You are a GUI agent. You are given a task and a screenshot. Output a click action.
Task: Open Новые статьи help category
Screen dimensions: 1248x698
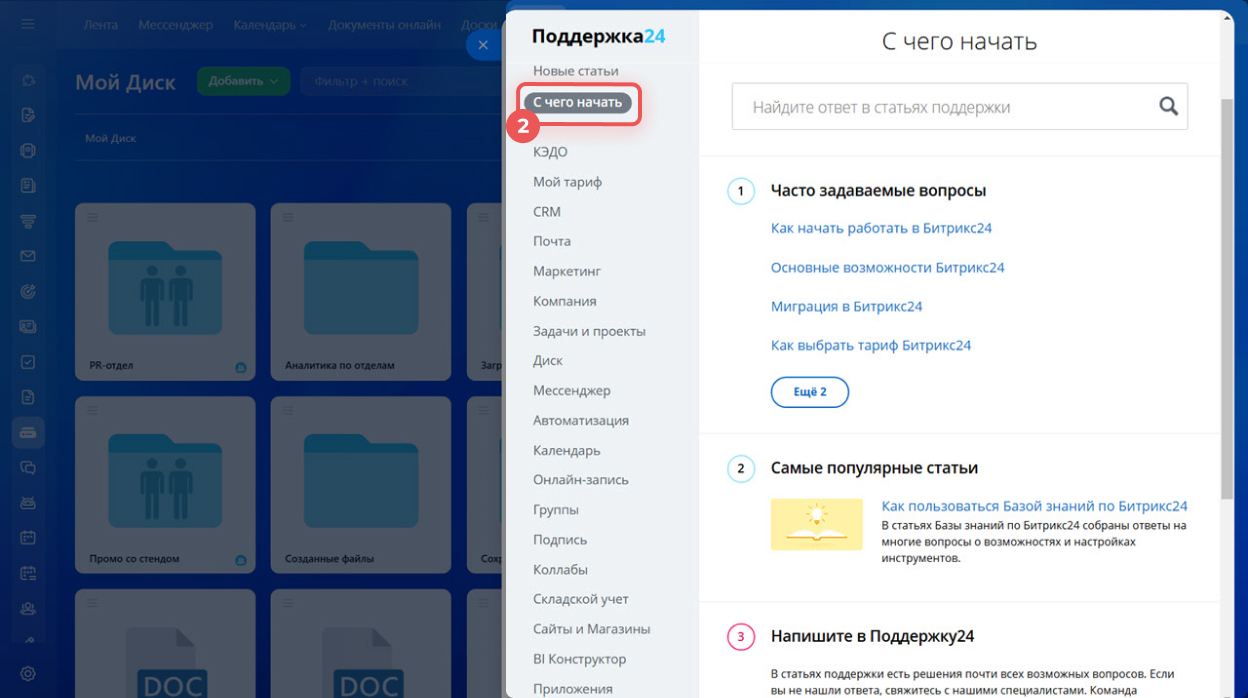point(576,71)
